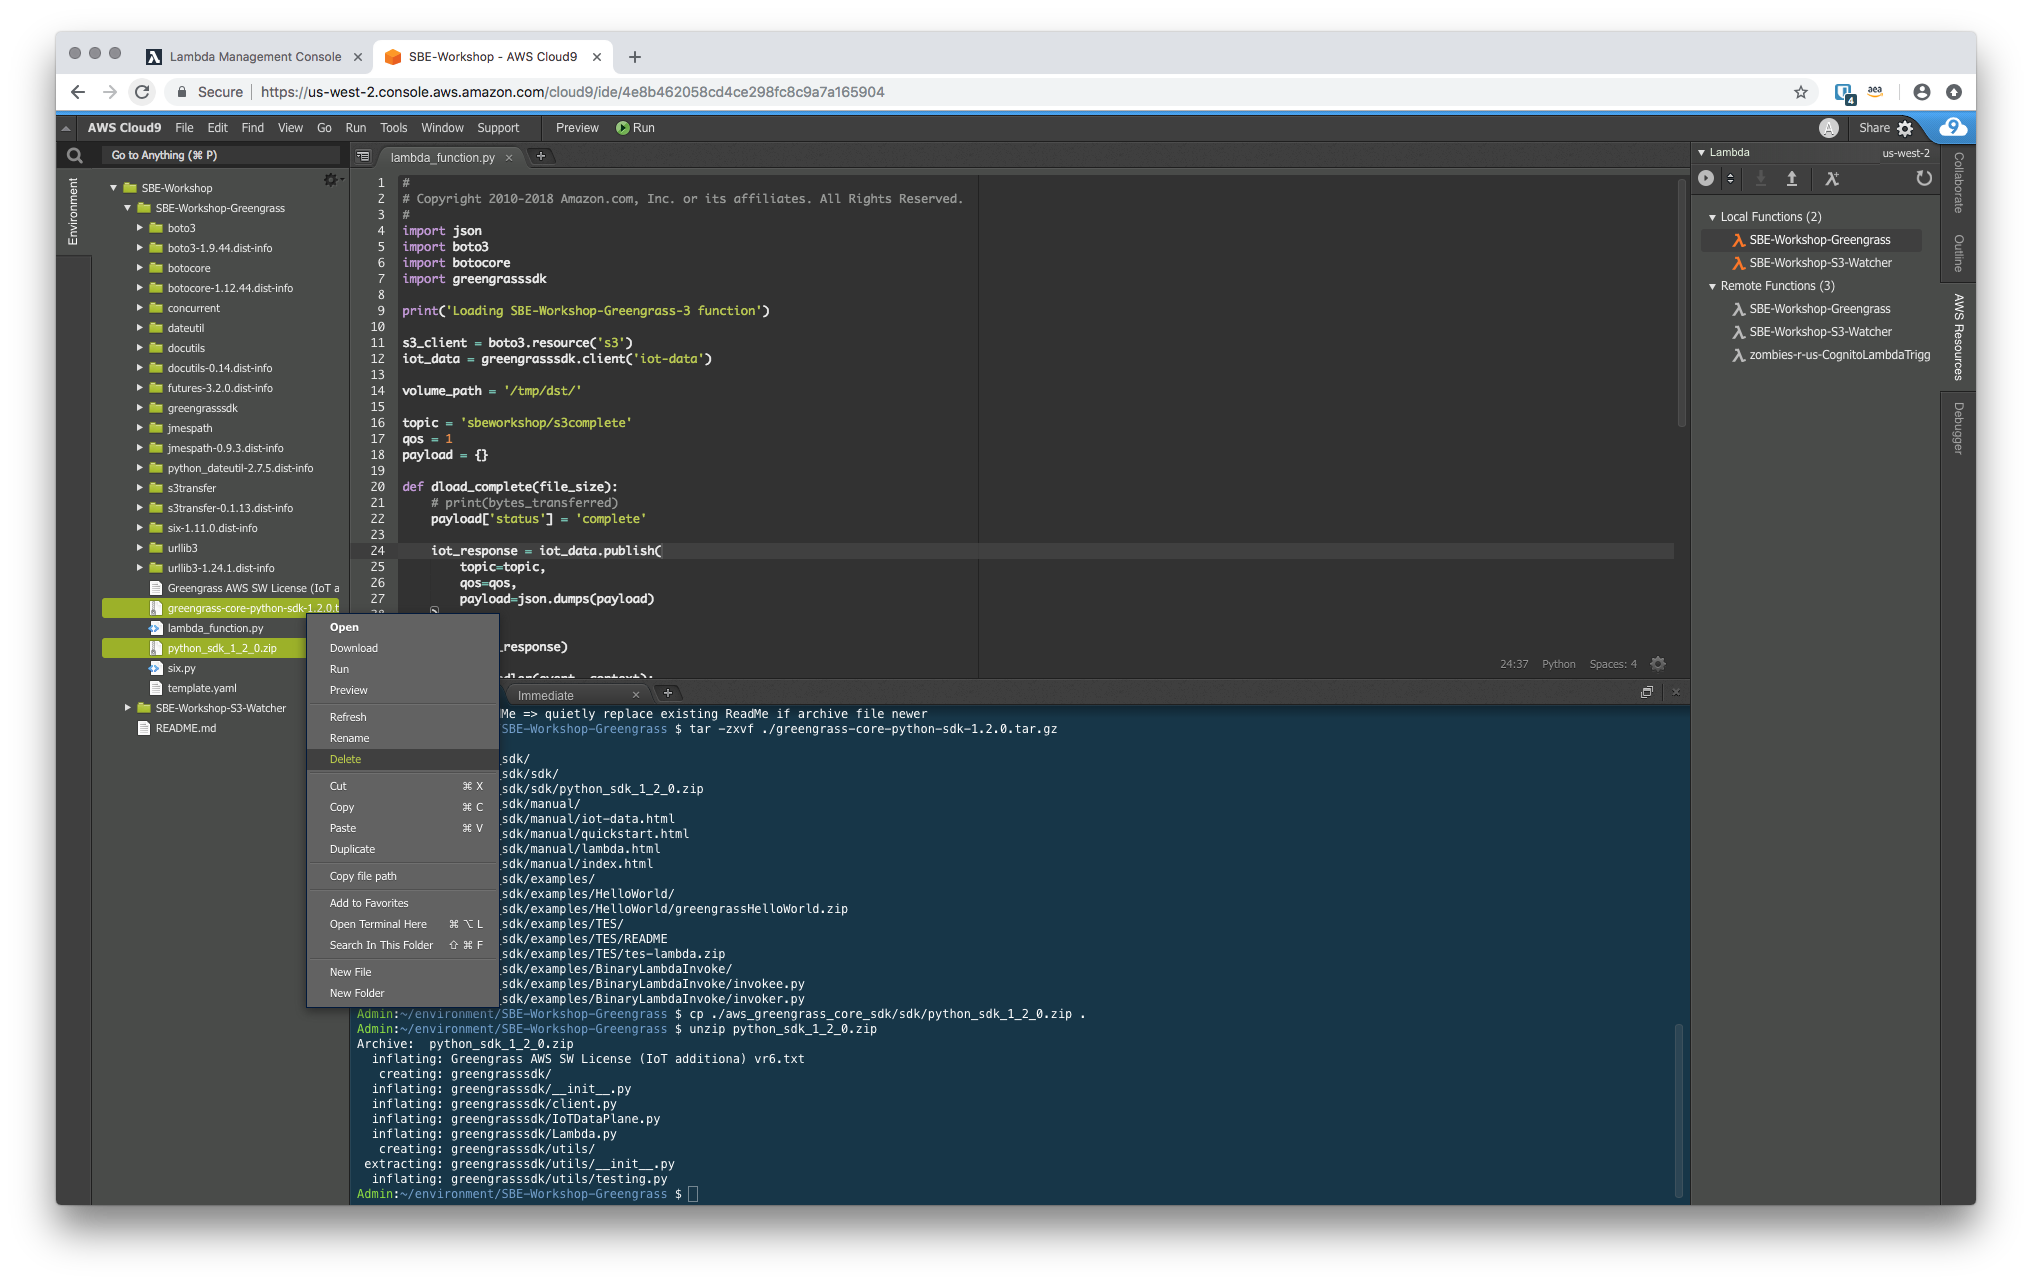
Task: Click the Cloud9 cloud logo icon
Action: click(1953, 127)
